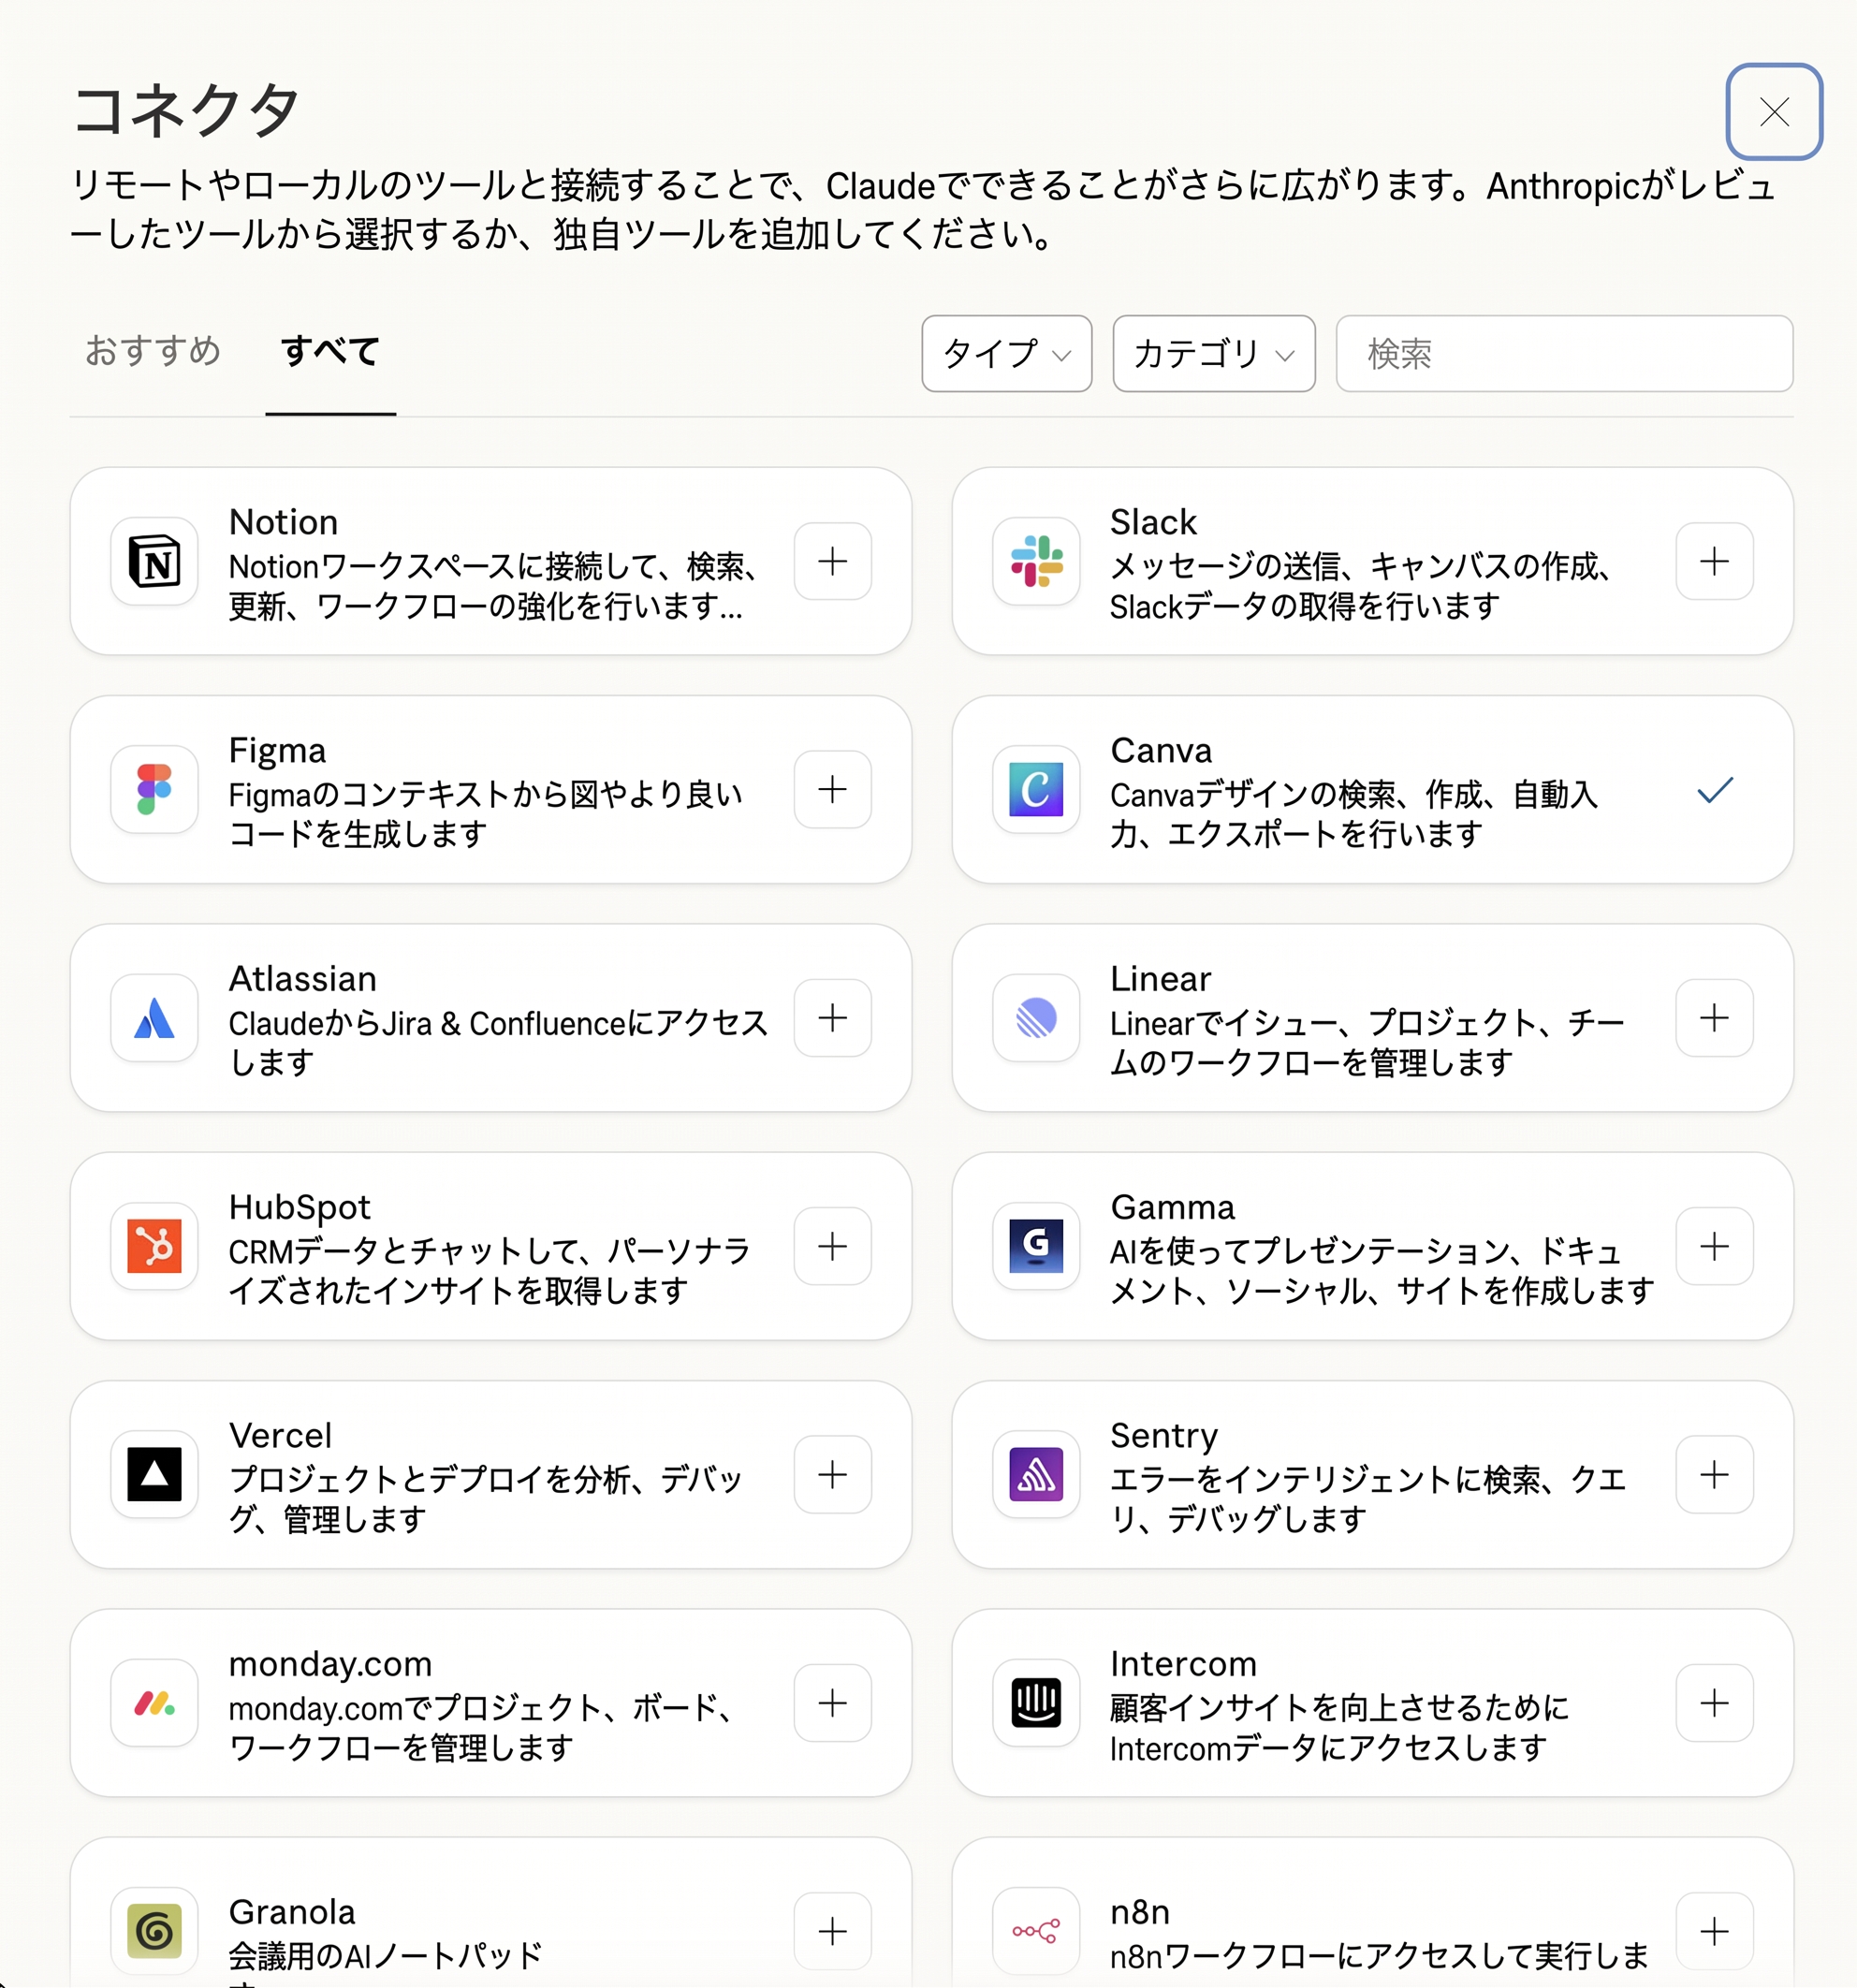1857x1988 pixels.
Task: Add the Figma connector with plus
Action: click(x=832, y=790)
